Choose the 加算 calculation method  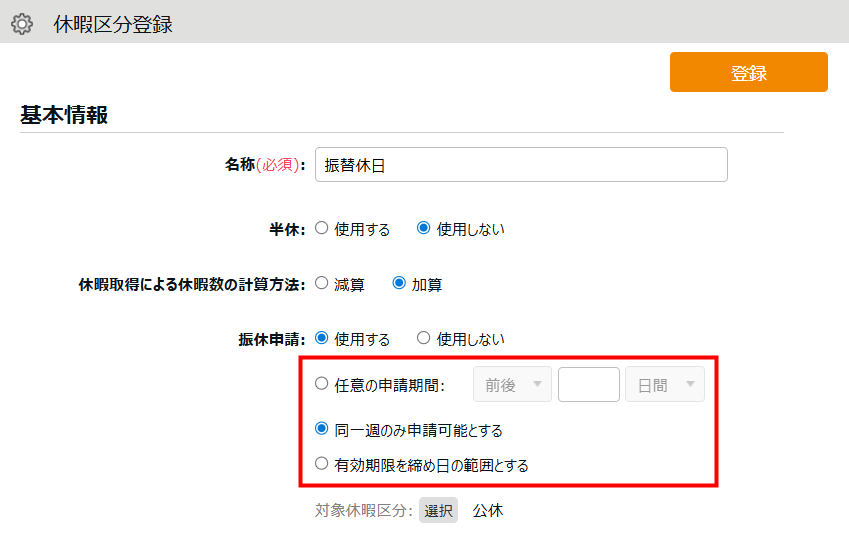click(399, 283)
